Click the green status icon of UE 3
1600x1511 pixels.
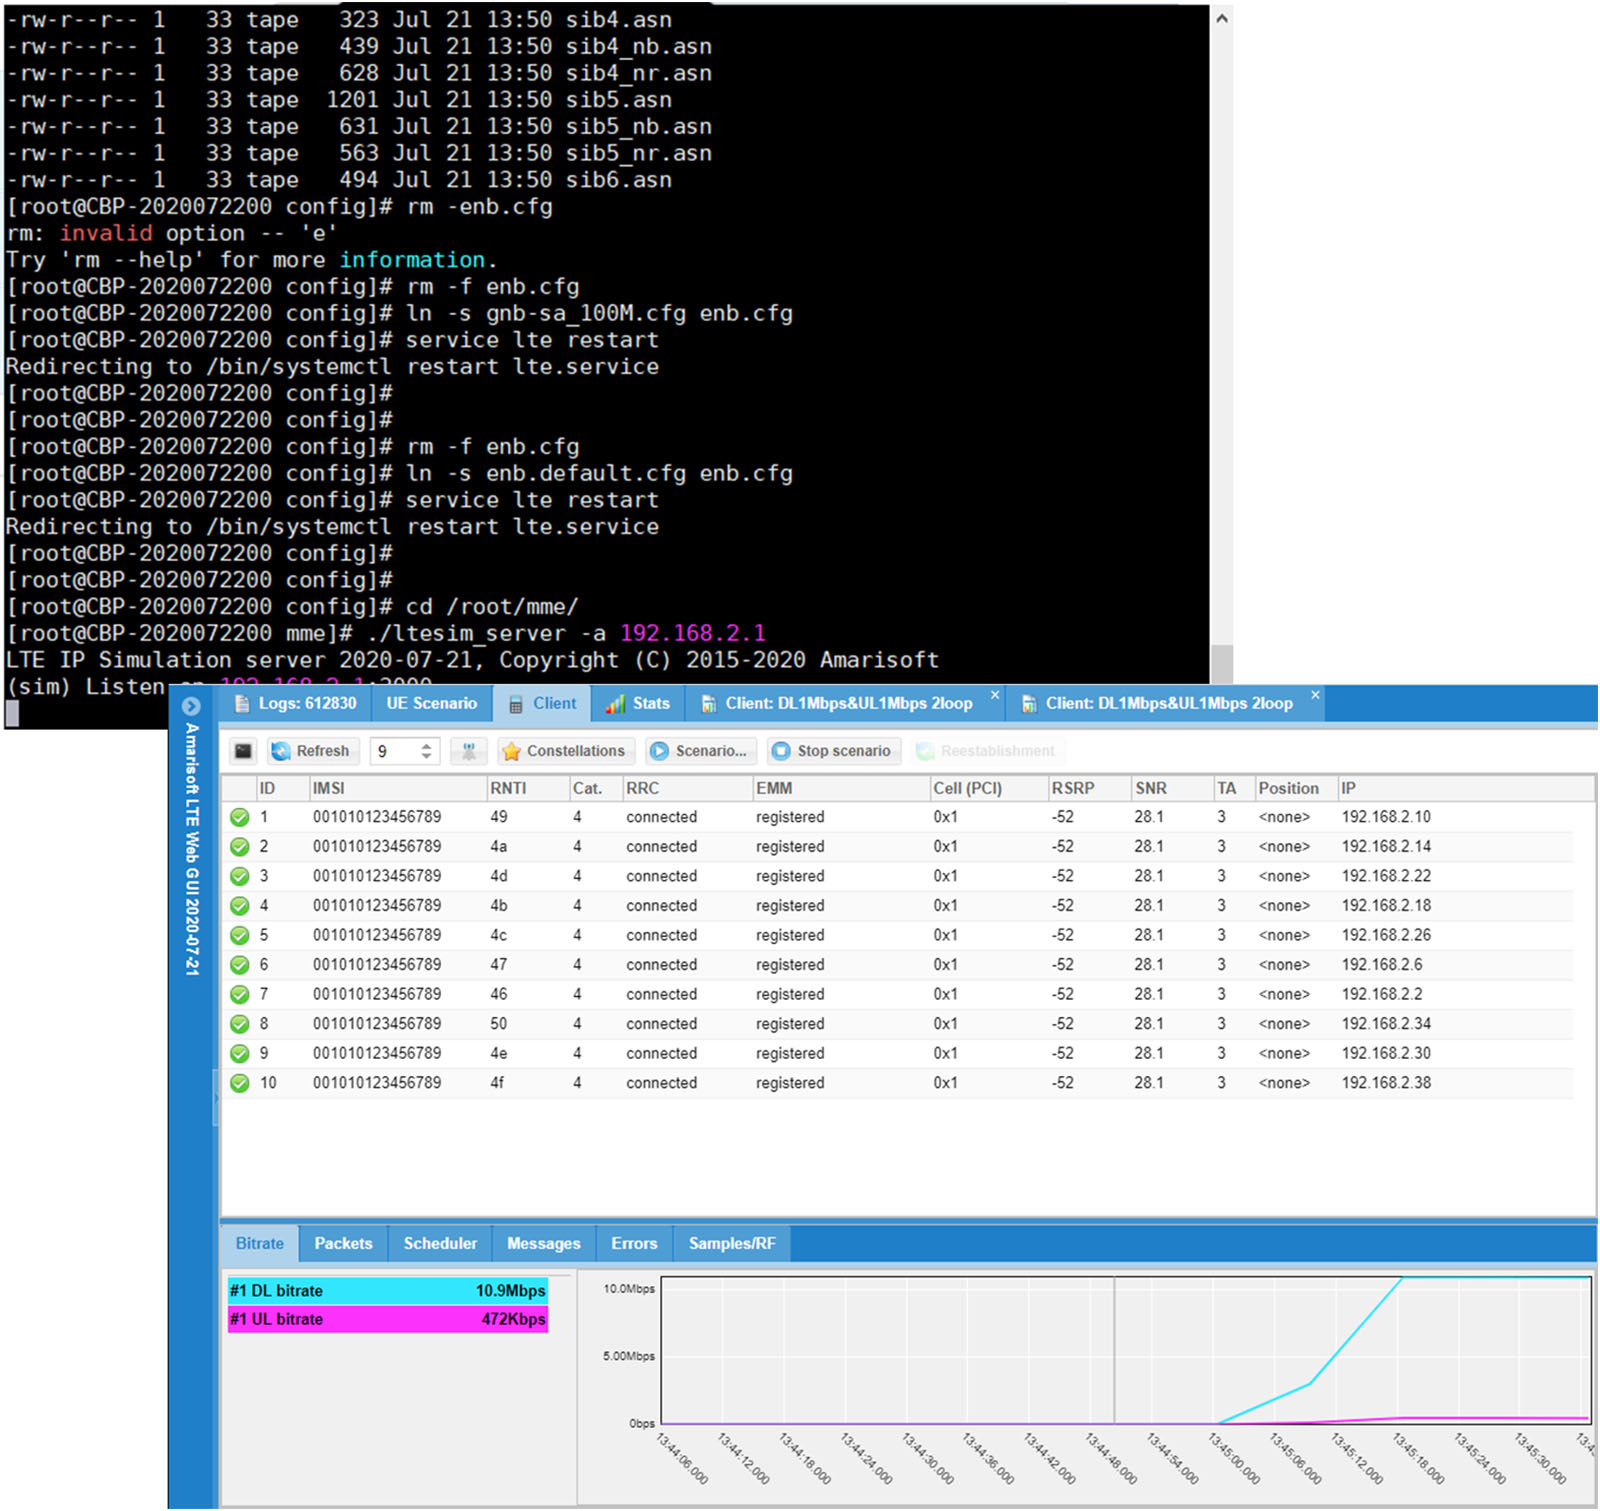click(x=240, y=876)
